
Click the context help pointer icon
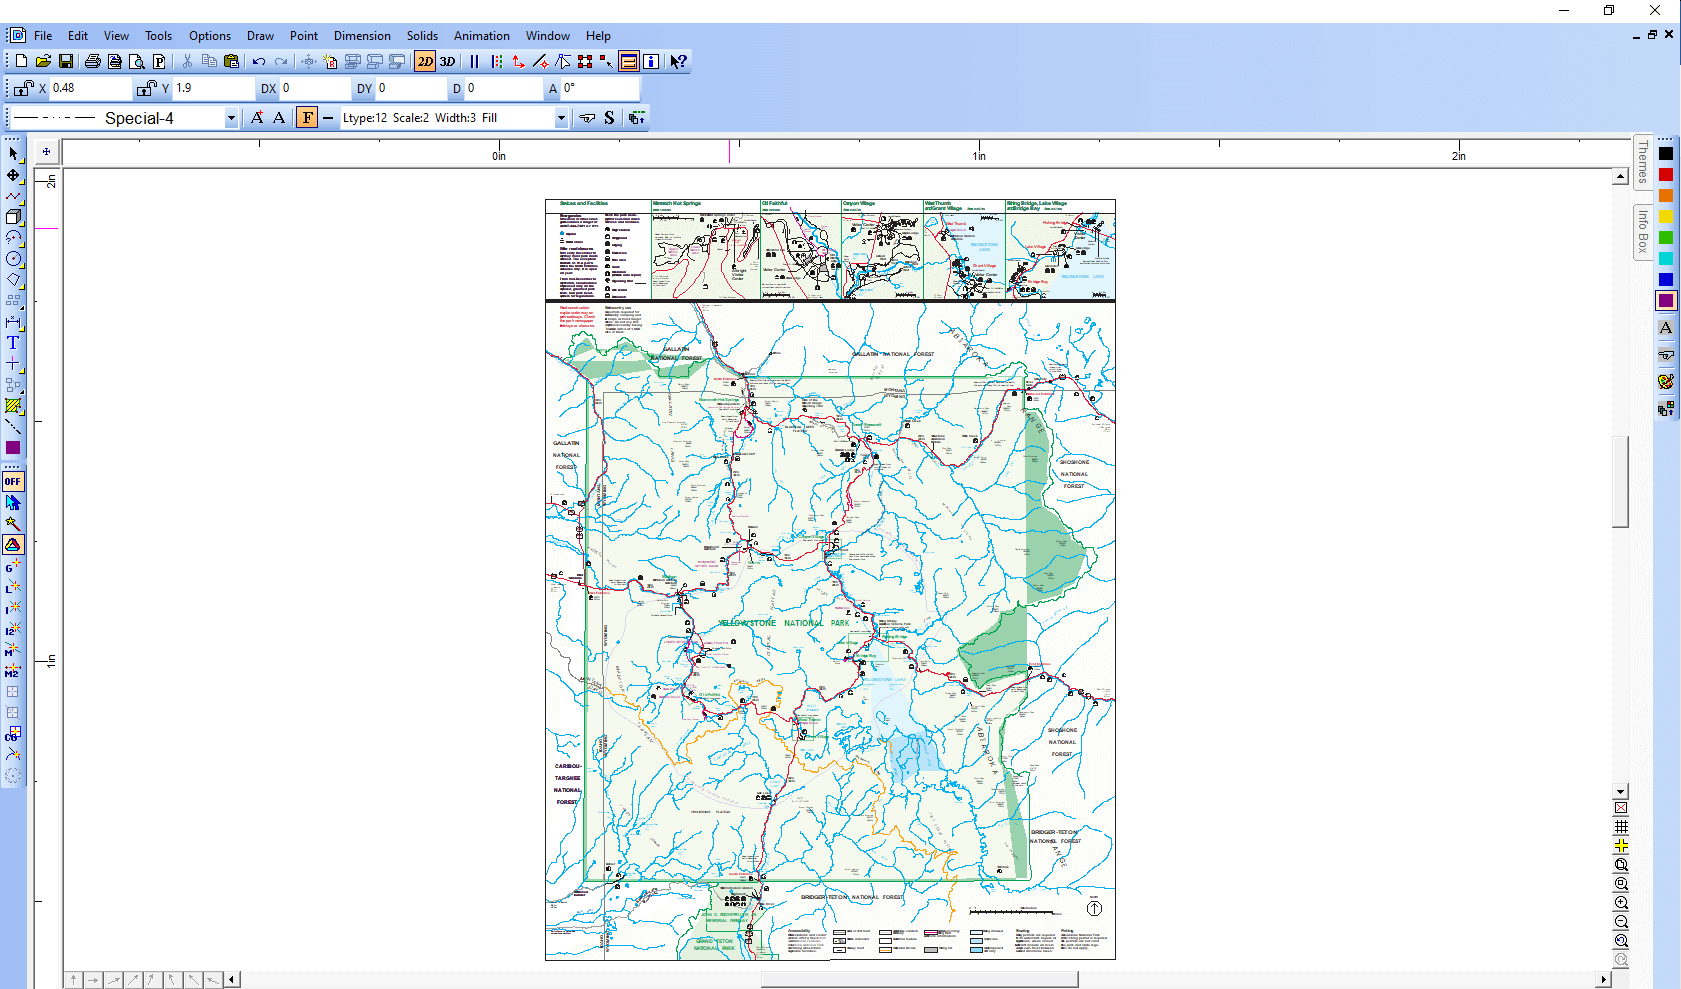[678, 62]
